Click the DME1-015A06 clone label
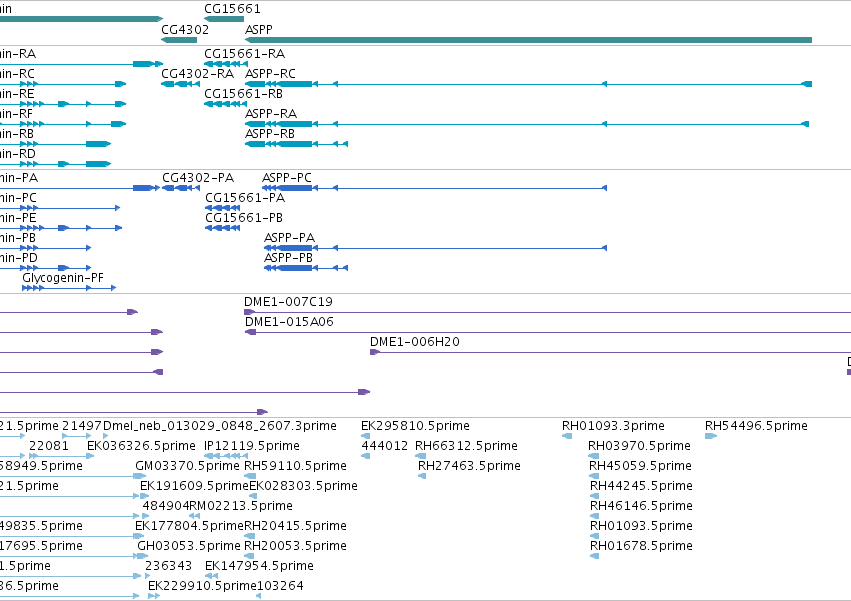Viewport: 851px width, 601px height. (x=289, y=322)
